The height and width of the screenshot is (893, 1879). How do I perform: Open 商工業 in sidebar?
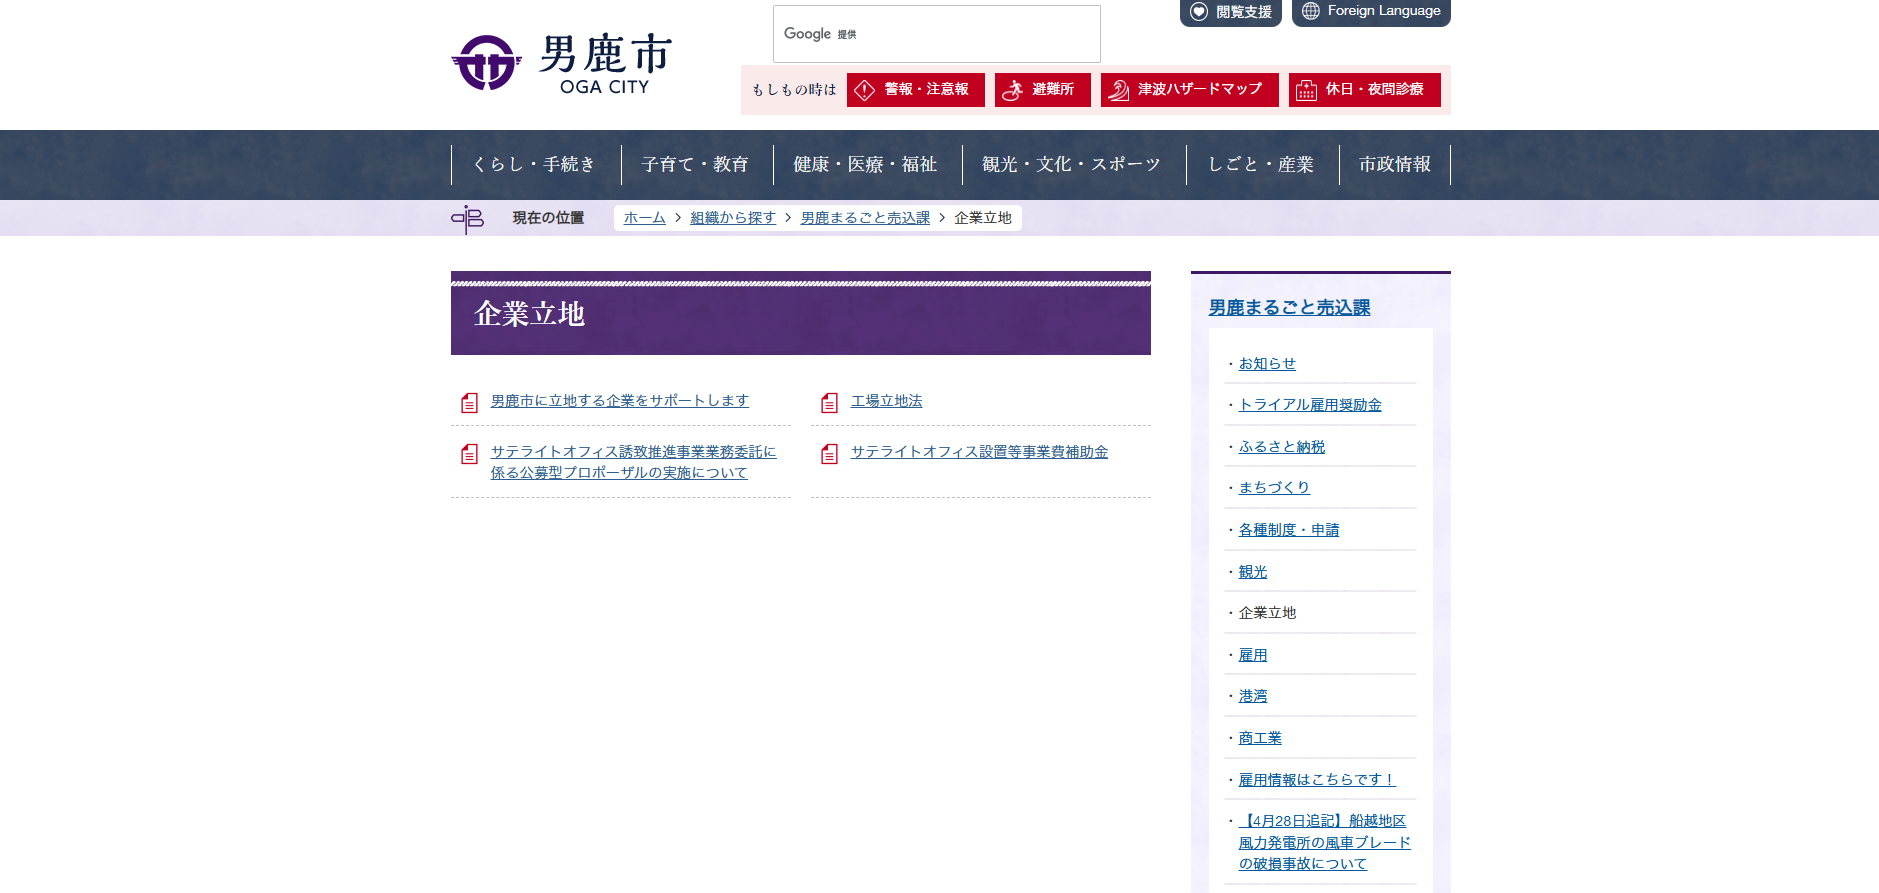(x=1260, y=738)
